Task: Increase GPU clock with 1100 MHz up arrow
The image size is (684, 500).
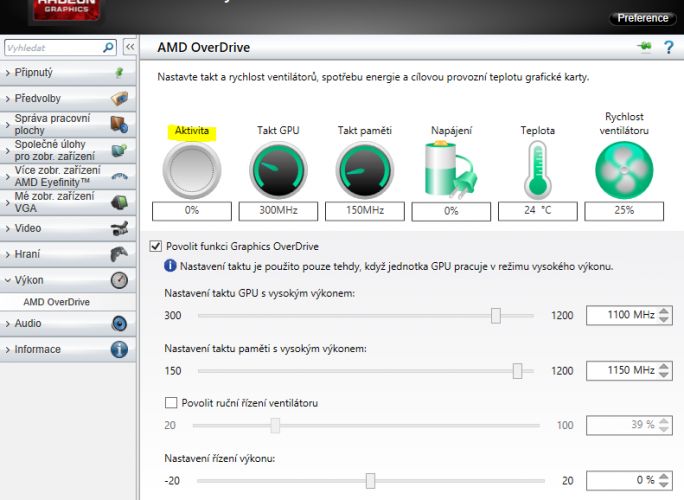Action: point(663,312)
